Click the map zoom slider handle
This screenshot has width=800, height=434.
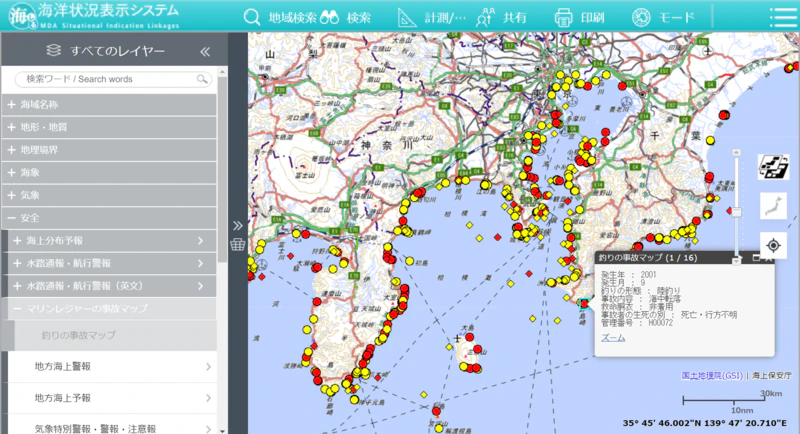point(738,211)
